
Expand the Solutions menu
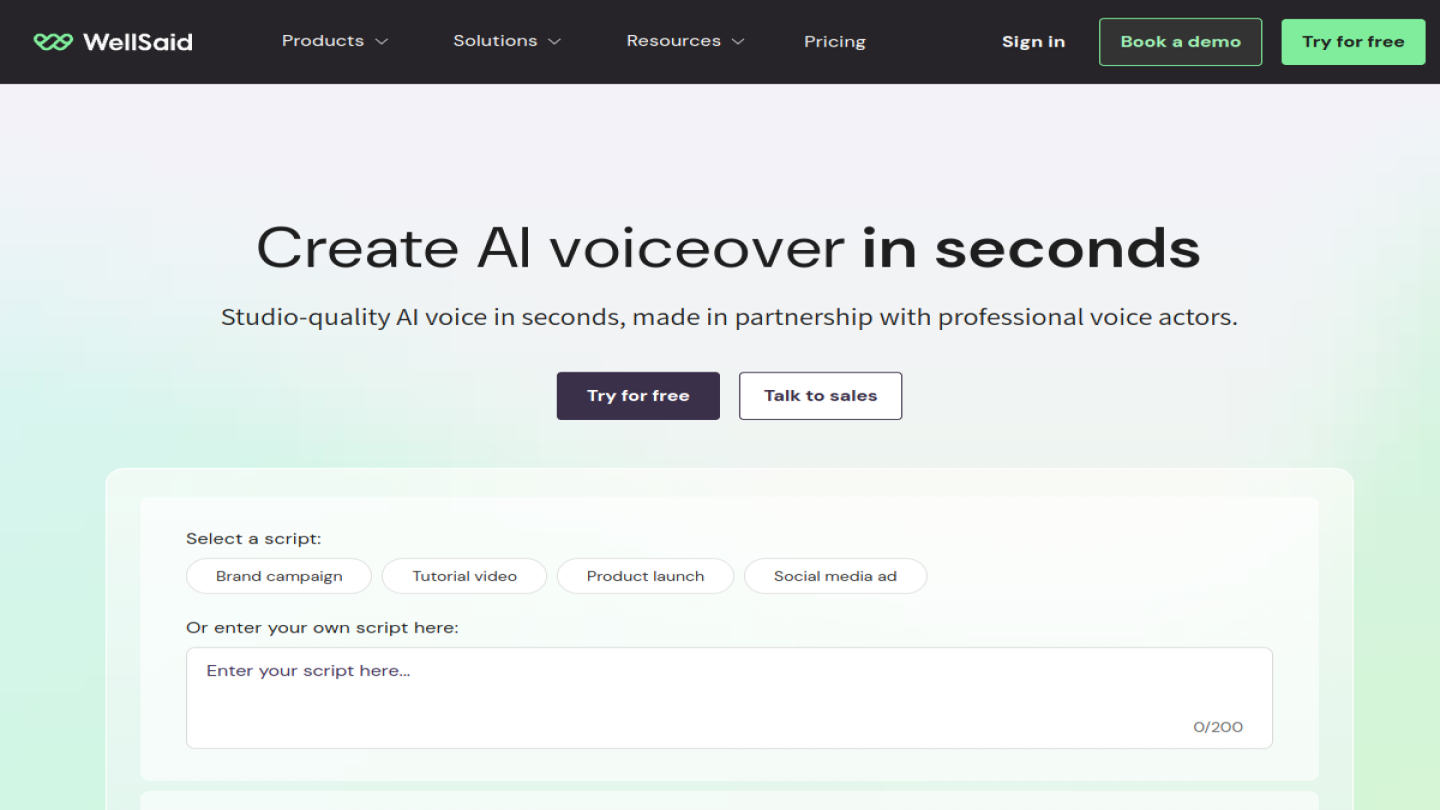click(507, 41)
